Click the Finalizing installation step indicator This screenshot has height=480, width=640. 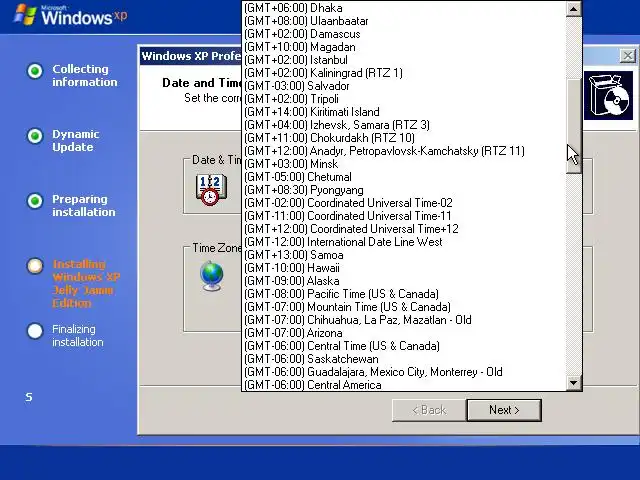point(35,331)
